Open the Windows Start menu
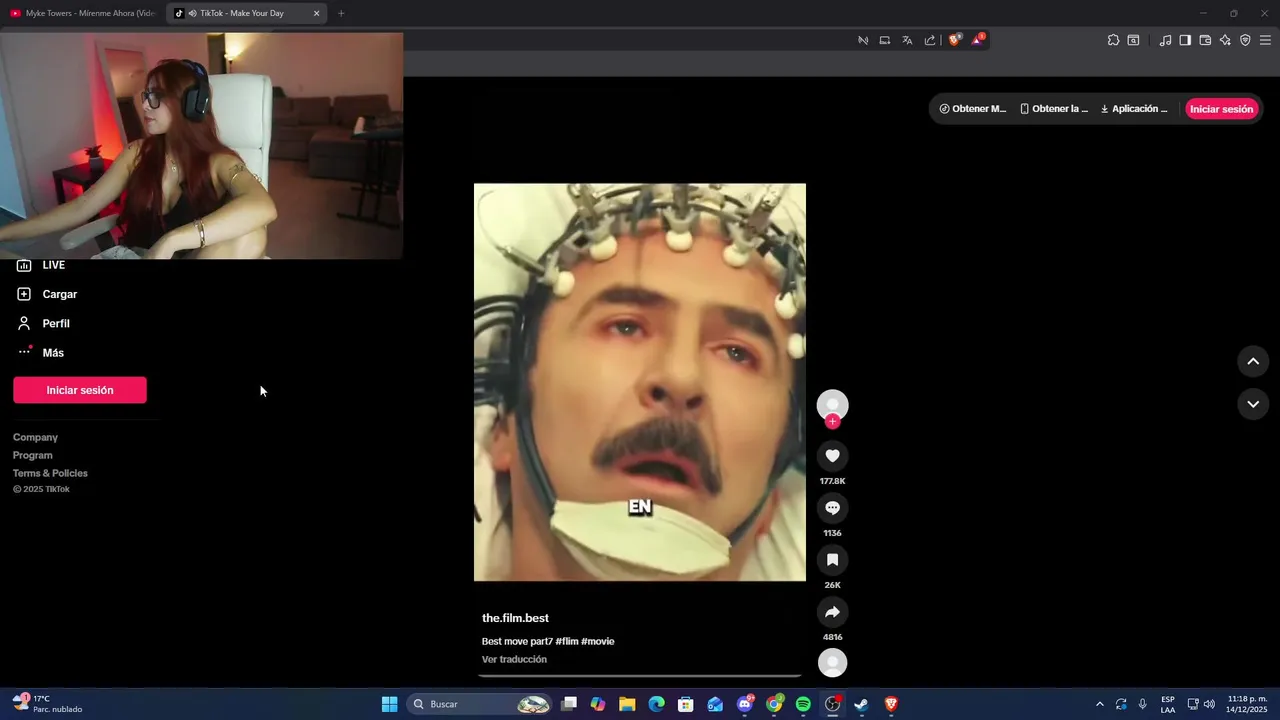The height and width of the screenshot is (720, 1280). 389,704
